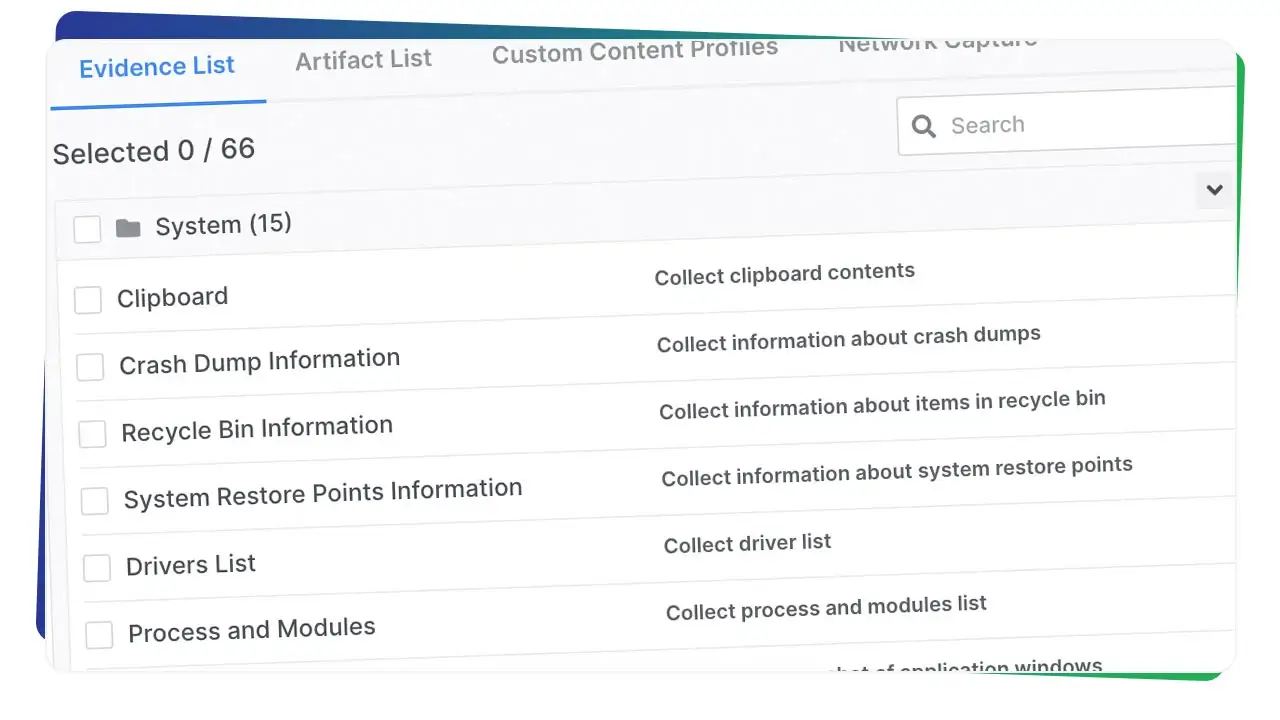Click System Restore Points Information label
The image size is (1280, 720).
coord(323,493)
